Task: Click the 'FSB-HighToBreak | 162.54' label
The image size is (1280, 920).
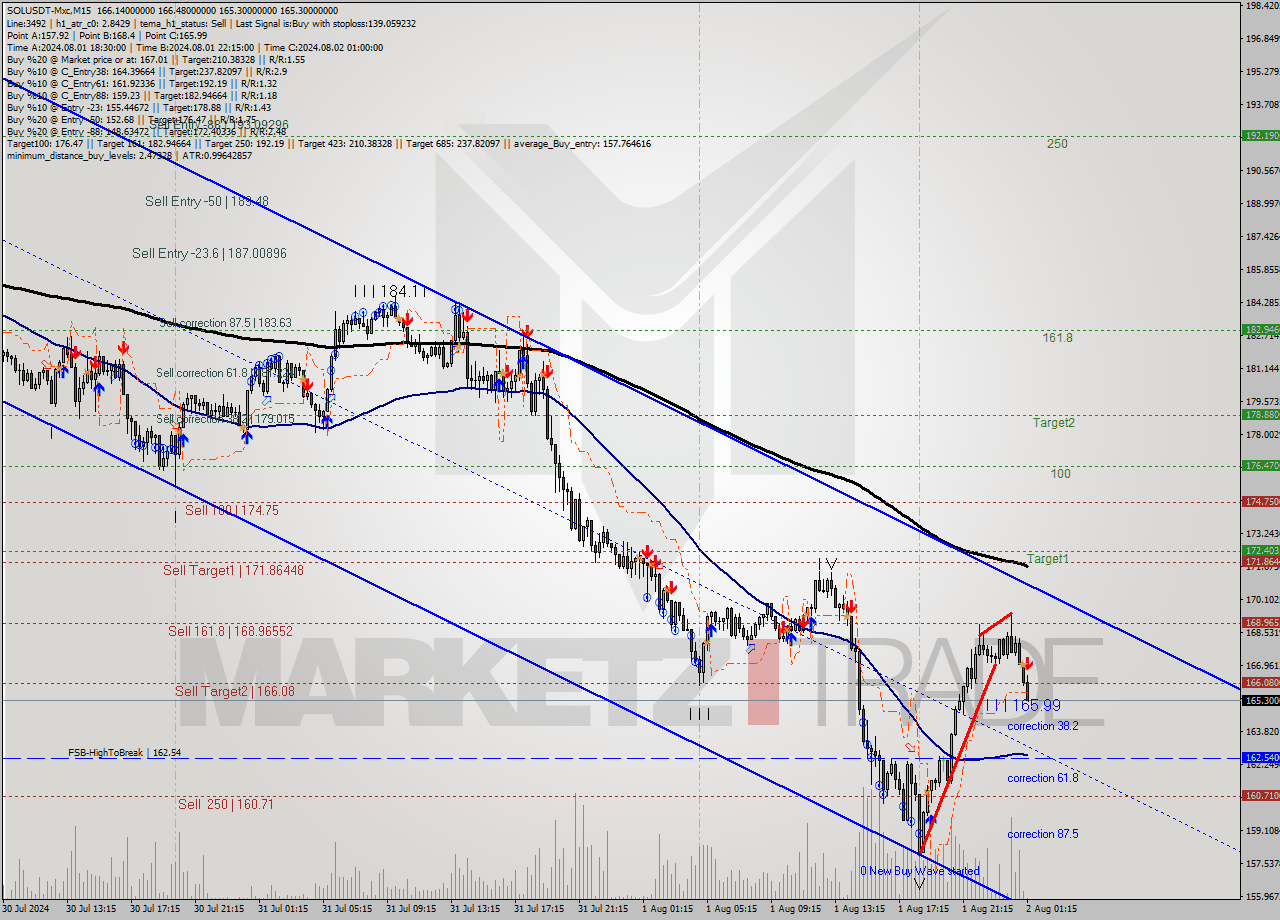Action: (124, 752)
